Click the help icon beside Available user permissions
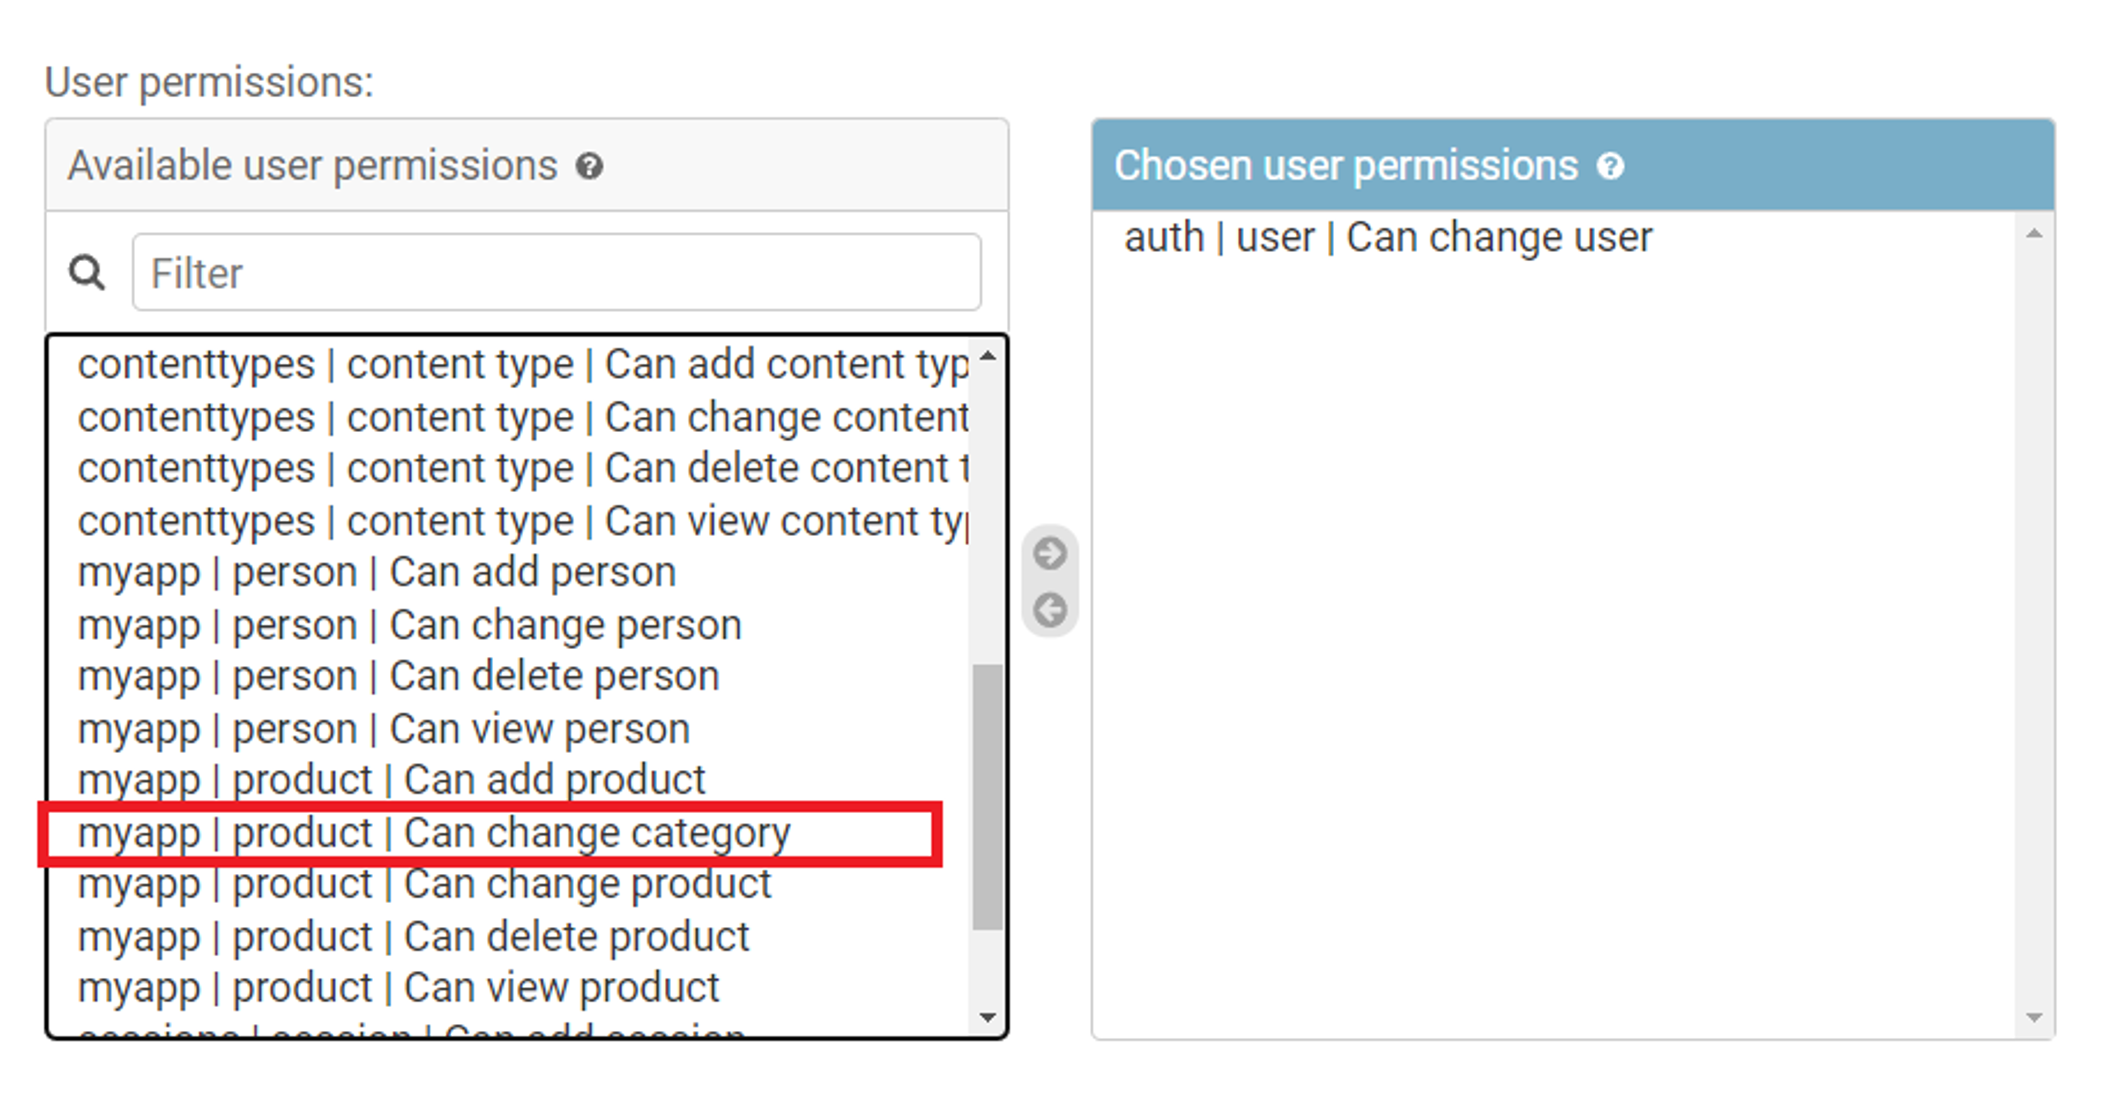Image resolution: width=2104 pixels, height=1104 pixels. tap(589, 166)
